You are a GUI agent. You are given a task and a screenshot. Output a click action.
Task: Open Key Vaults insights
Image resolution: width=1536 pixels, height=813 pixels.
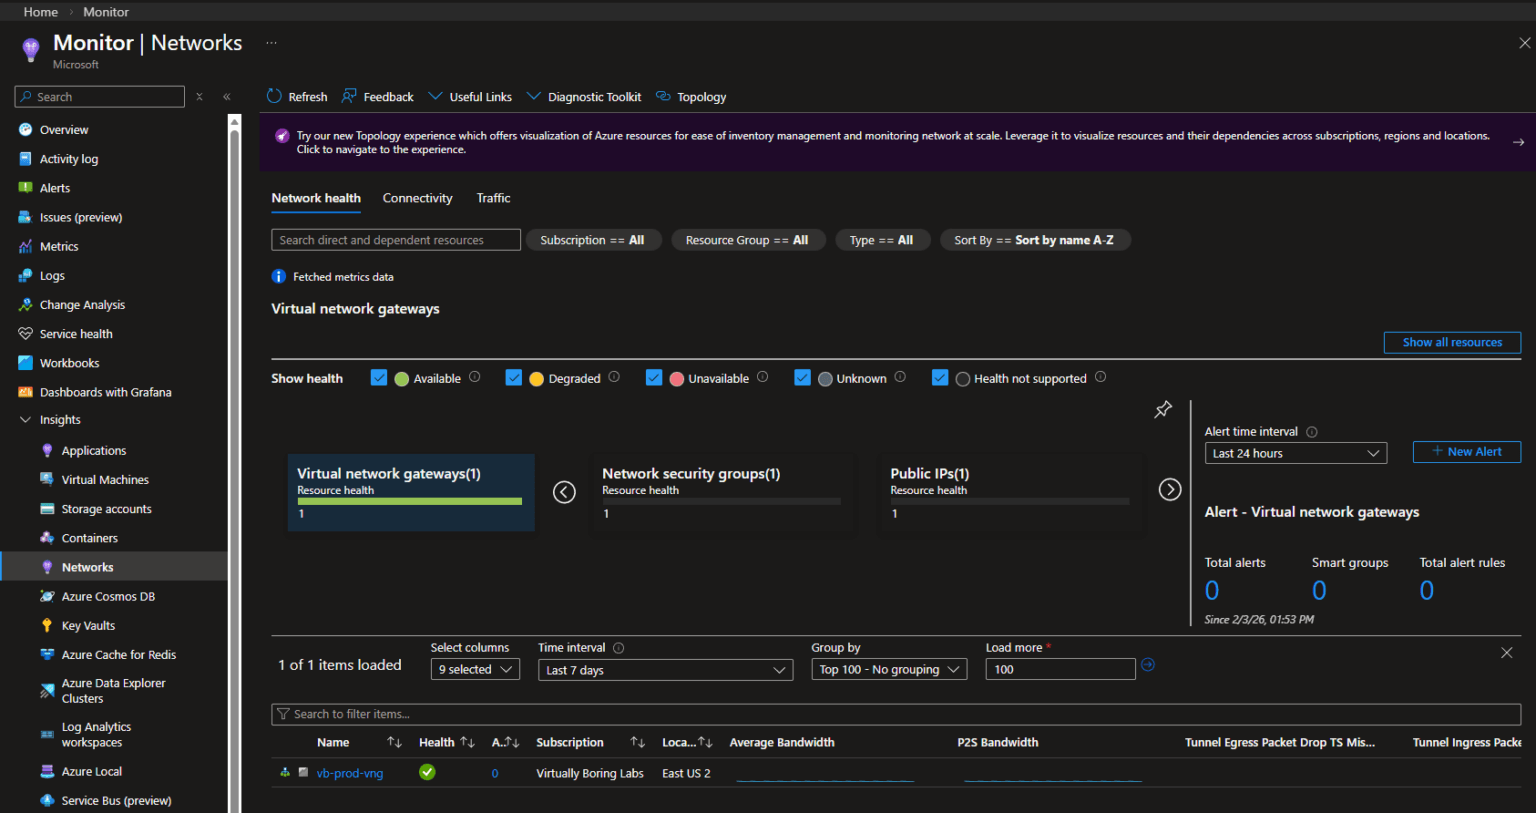[88, 626]
